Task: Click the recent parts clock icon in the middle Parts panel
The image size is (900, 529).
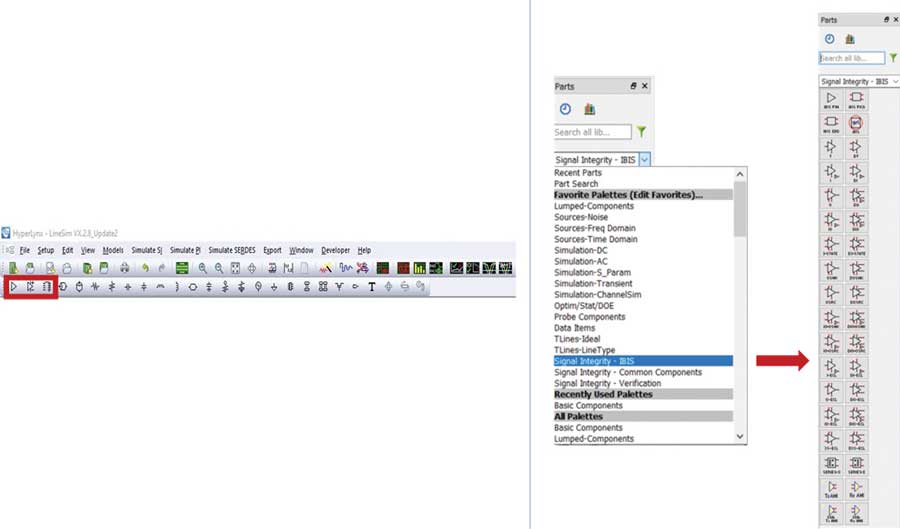Action: 565,109
